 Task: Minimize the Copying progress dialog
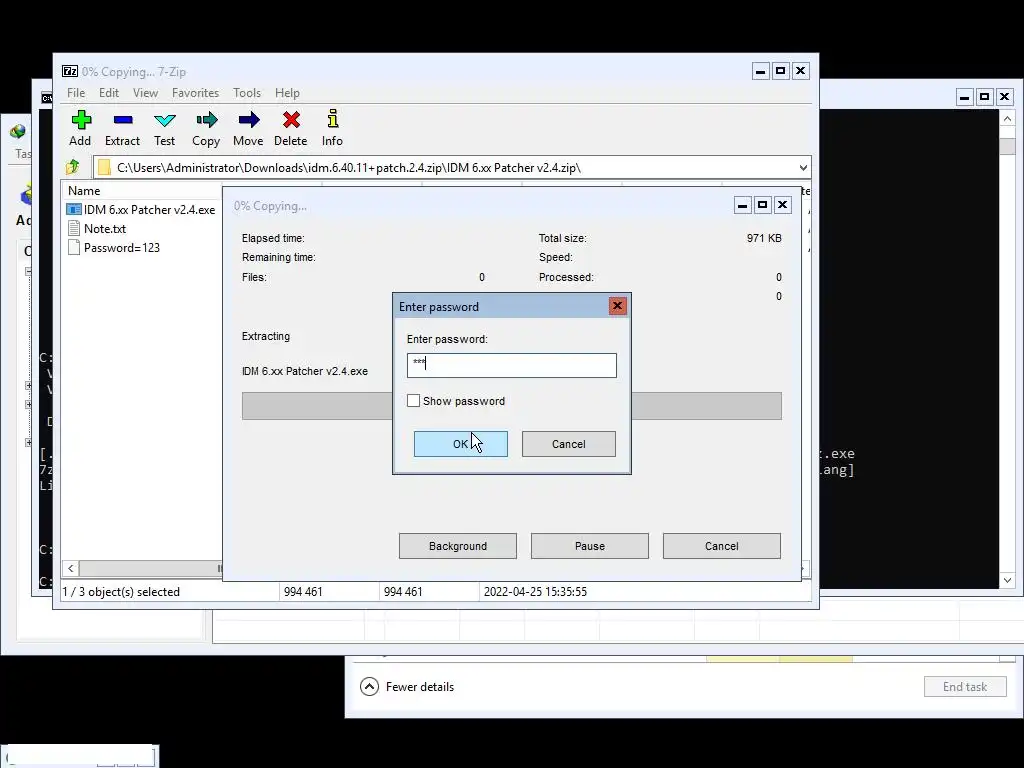[x=743, y=205]
